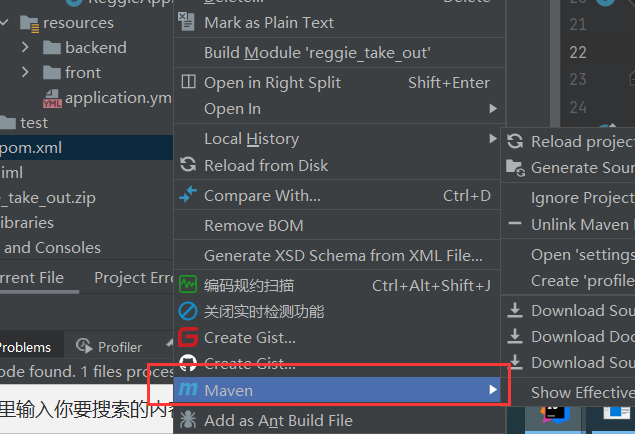Click the Open in Right Split icon

(x=187, y=83)
